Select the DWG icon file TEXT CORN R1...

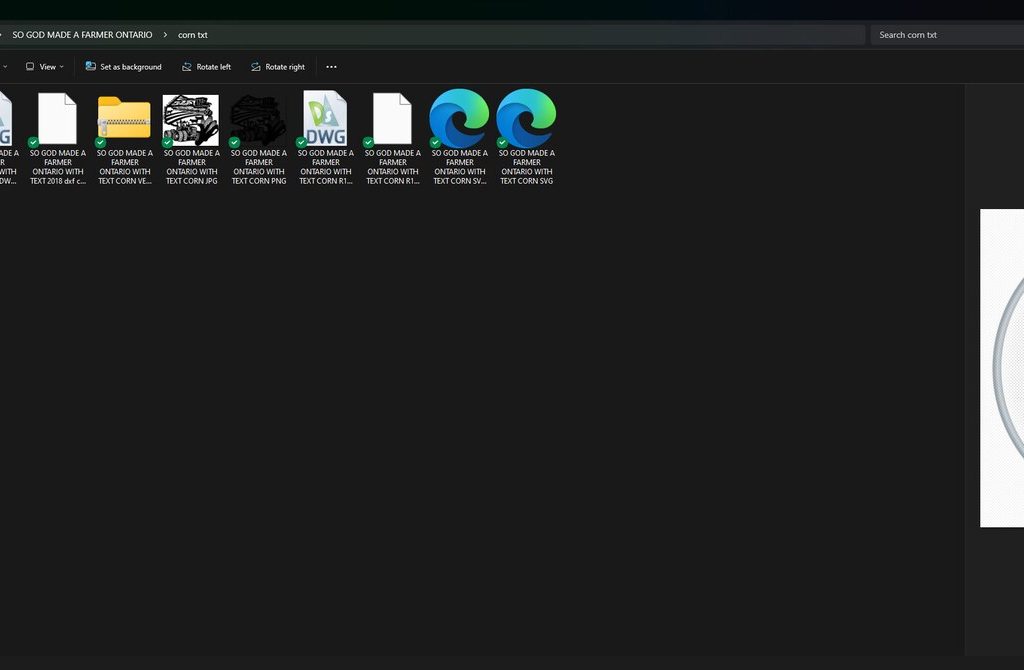tap(325, 120)
